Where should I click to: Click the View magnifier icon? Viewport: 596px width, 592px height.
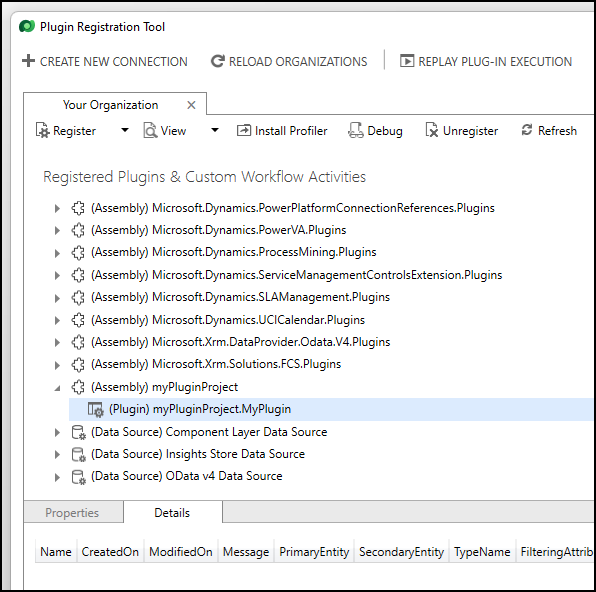pos(150,130)
